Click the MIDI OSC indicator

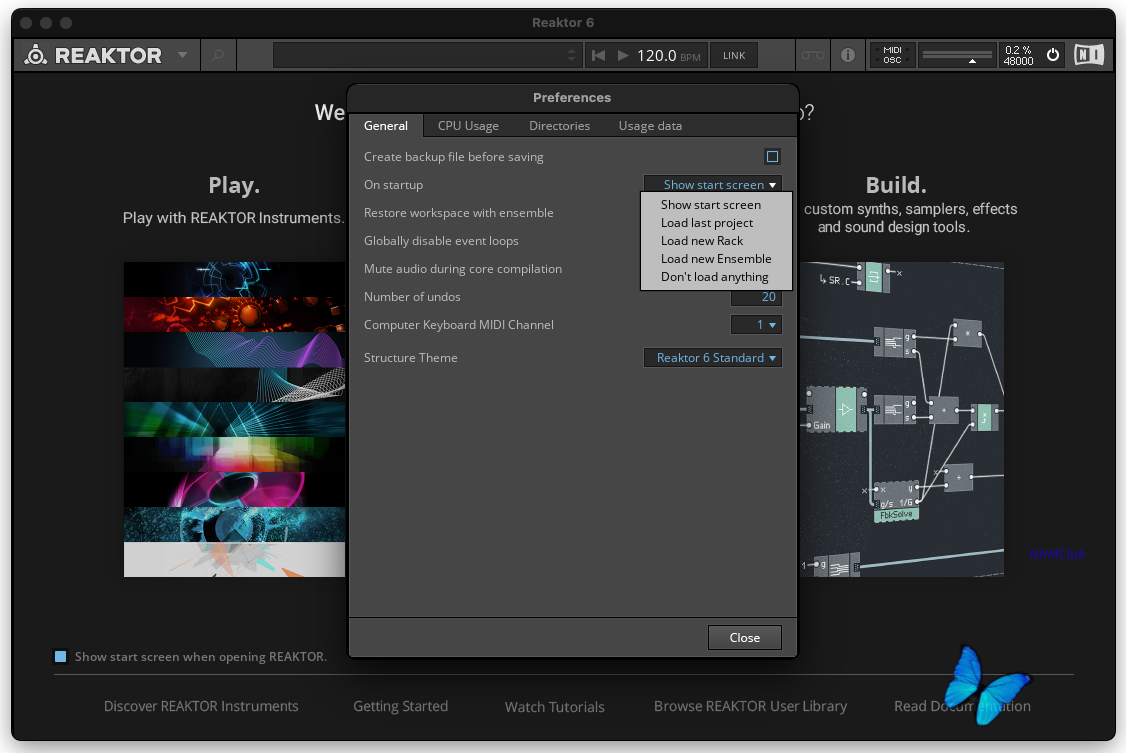tap(893, 55)
